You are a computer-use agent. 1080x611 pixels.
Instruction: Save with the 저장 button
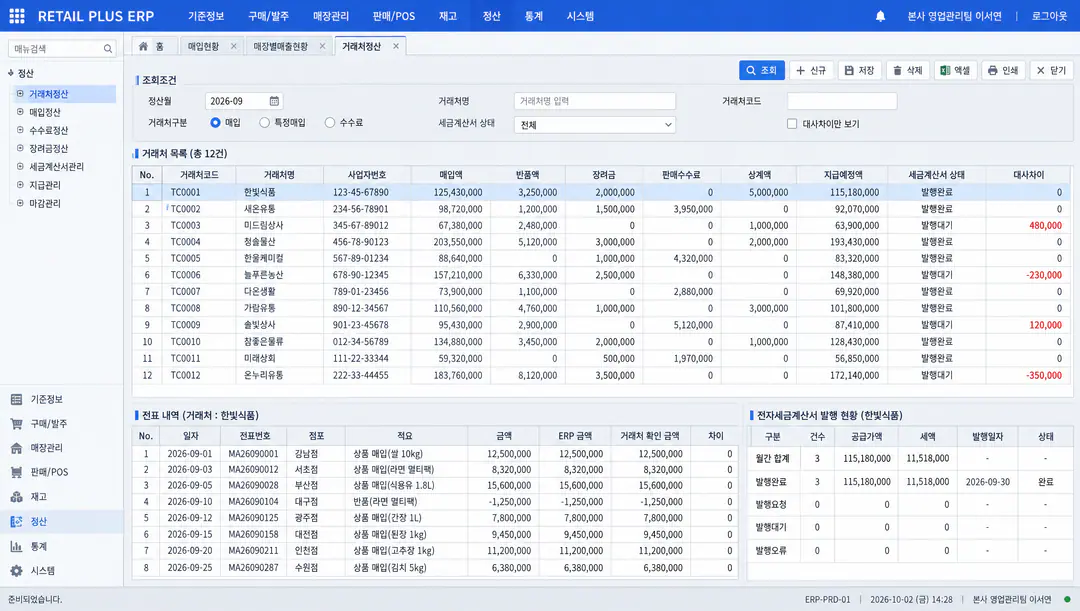860,70
